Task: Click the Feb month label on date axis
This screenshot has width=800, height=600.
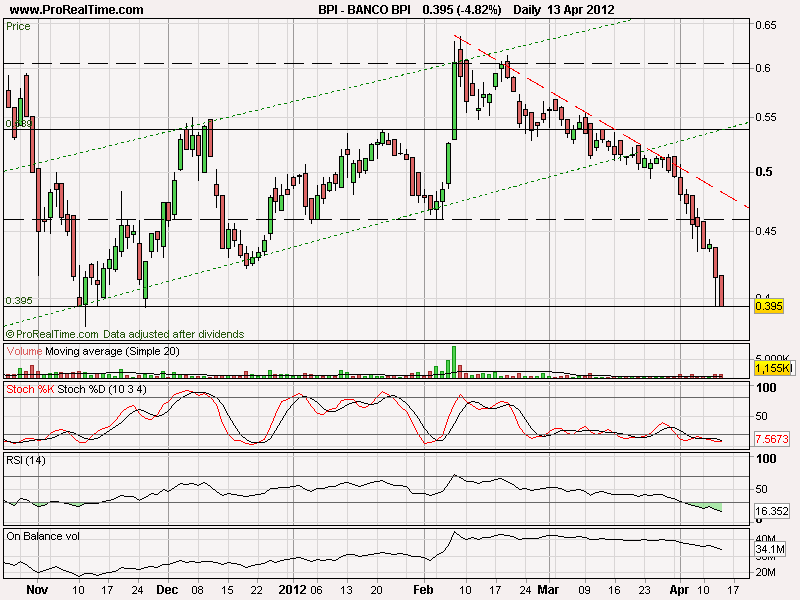Action: 423,590
